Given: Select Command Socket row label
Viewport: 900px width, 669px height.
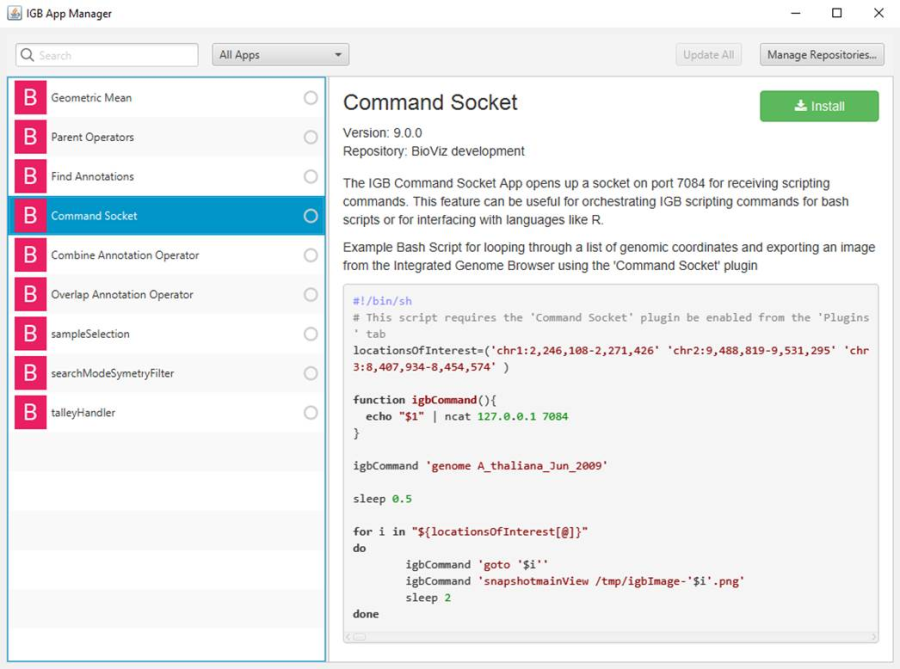Looking at the screenshot, I should [94, 216].
